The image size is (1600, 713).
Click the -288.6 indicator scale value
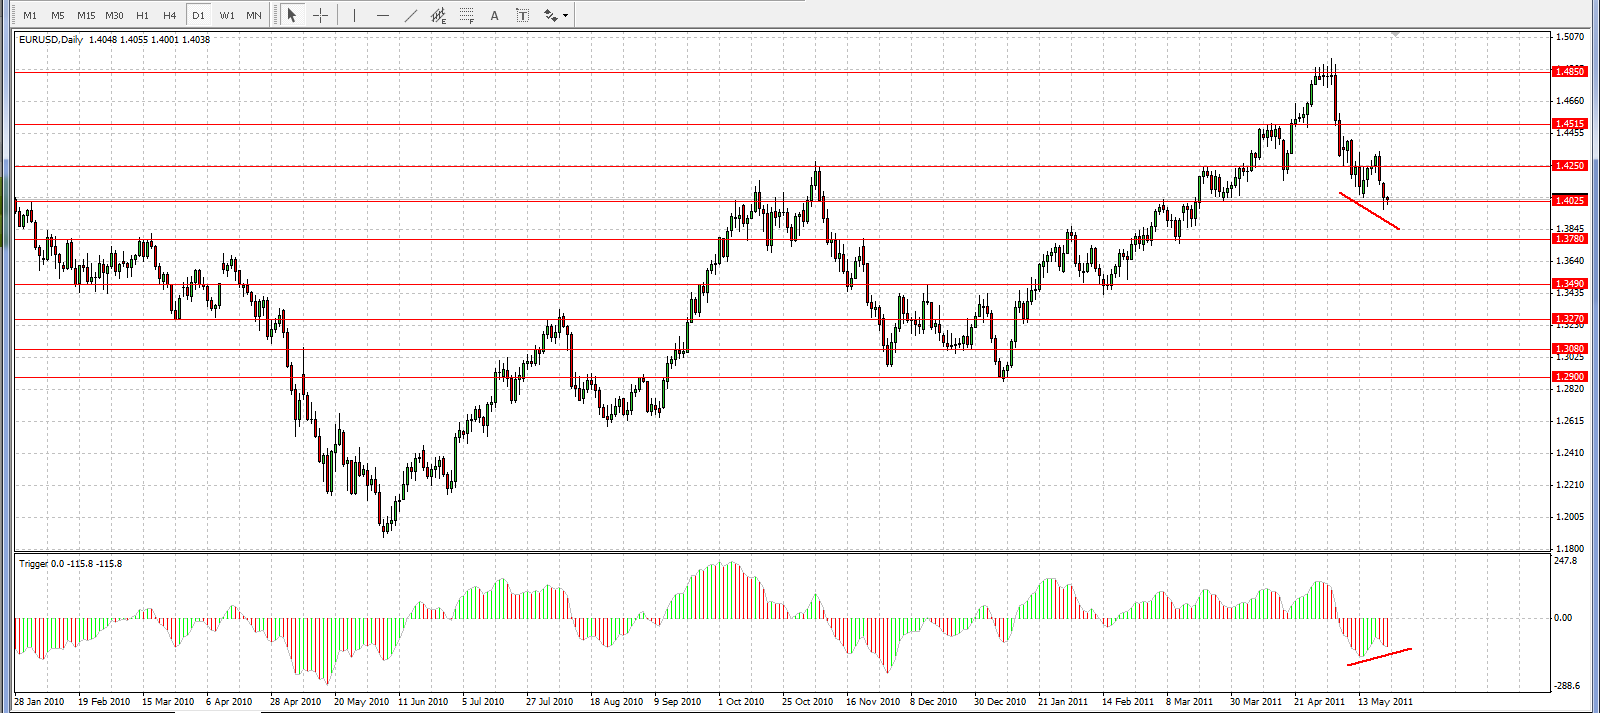click(x=1567, y=686)
